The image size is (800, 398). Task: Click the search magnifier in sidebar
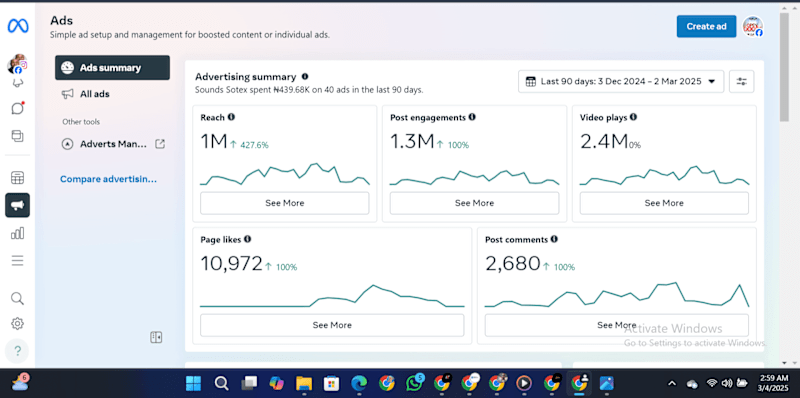point(17,298)
